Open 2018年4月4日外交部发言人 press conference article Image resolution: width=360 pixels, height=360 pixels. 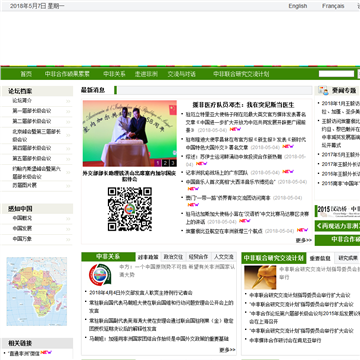pyautogui.click(x=141, y=293)
